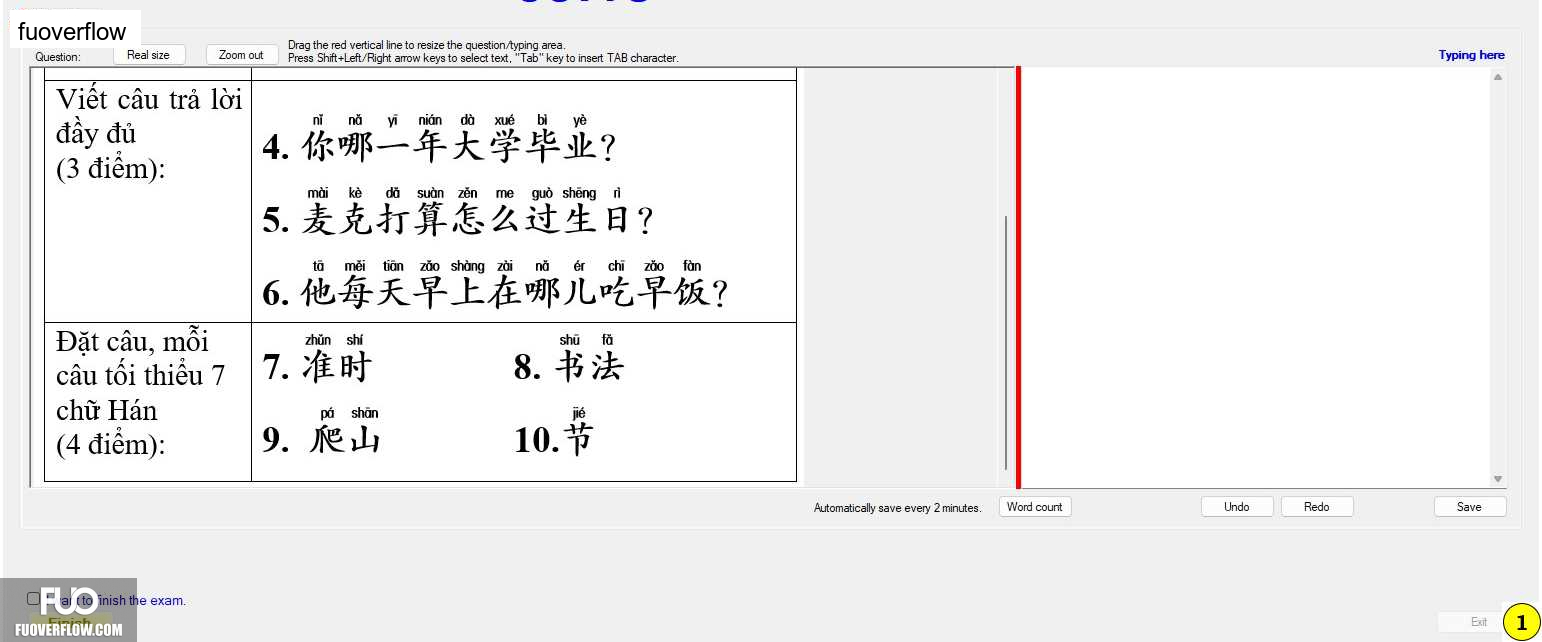1542x642 pixels.
Task: Tick the finish the exam checkbox
Action: pos(33,599)
